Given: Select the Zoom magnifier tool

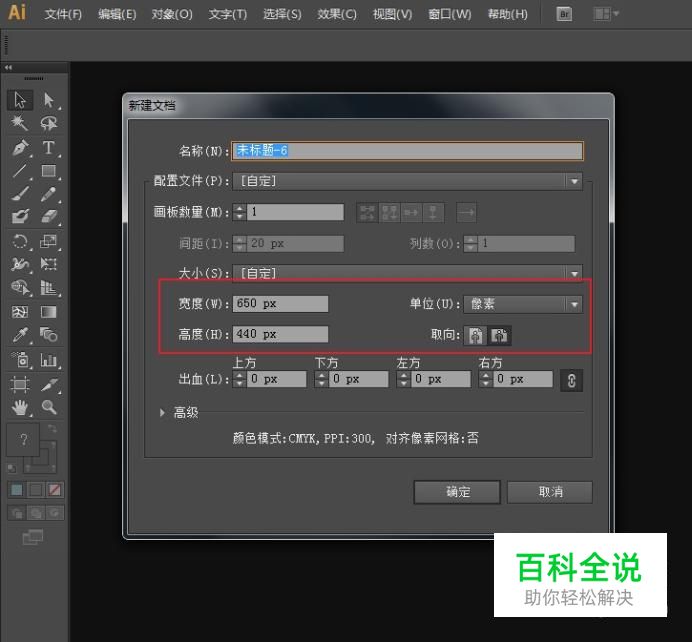Looking at the screenshot, I should click(x=49, y=407).
